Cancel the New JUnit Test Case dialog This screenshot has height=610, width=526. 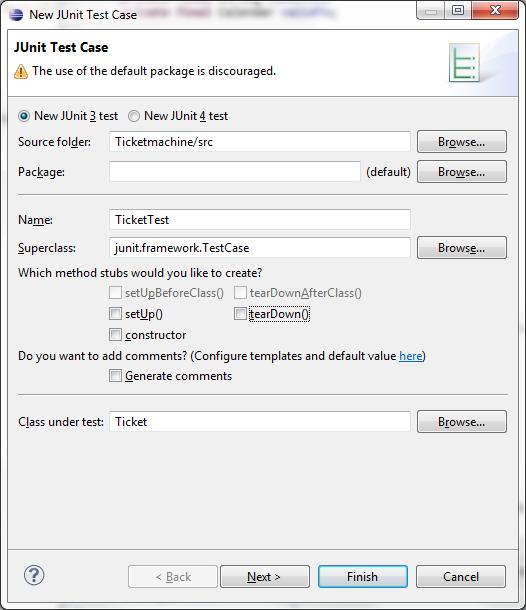click(461, 577)
